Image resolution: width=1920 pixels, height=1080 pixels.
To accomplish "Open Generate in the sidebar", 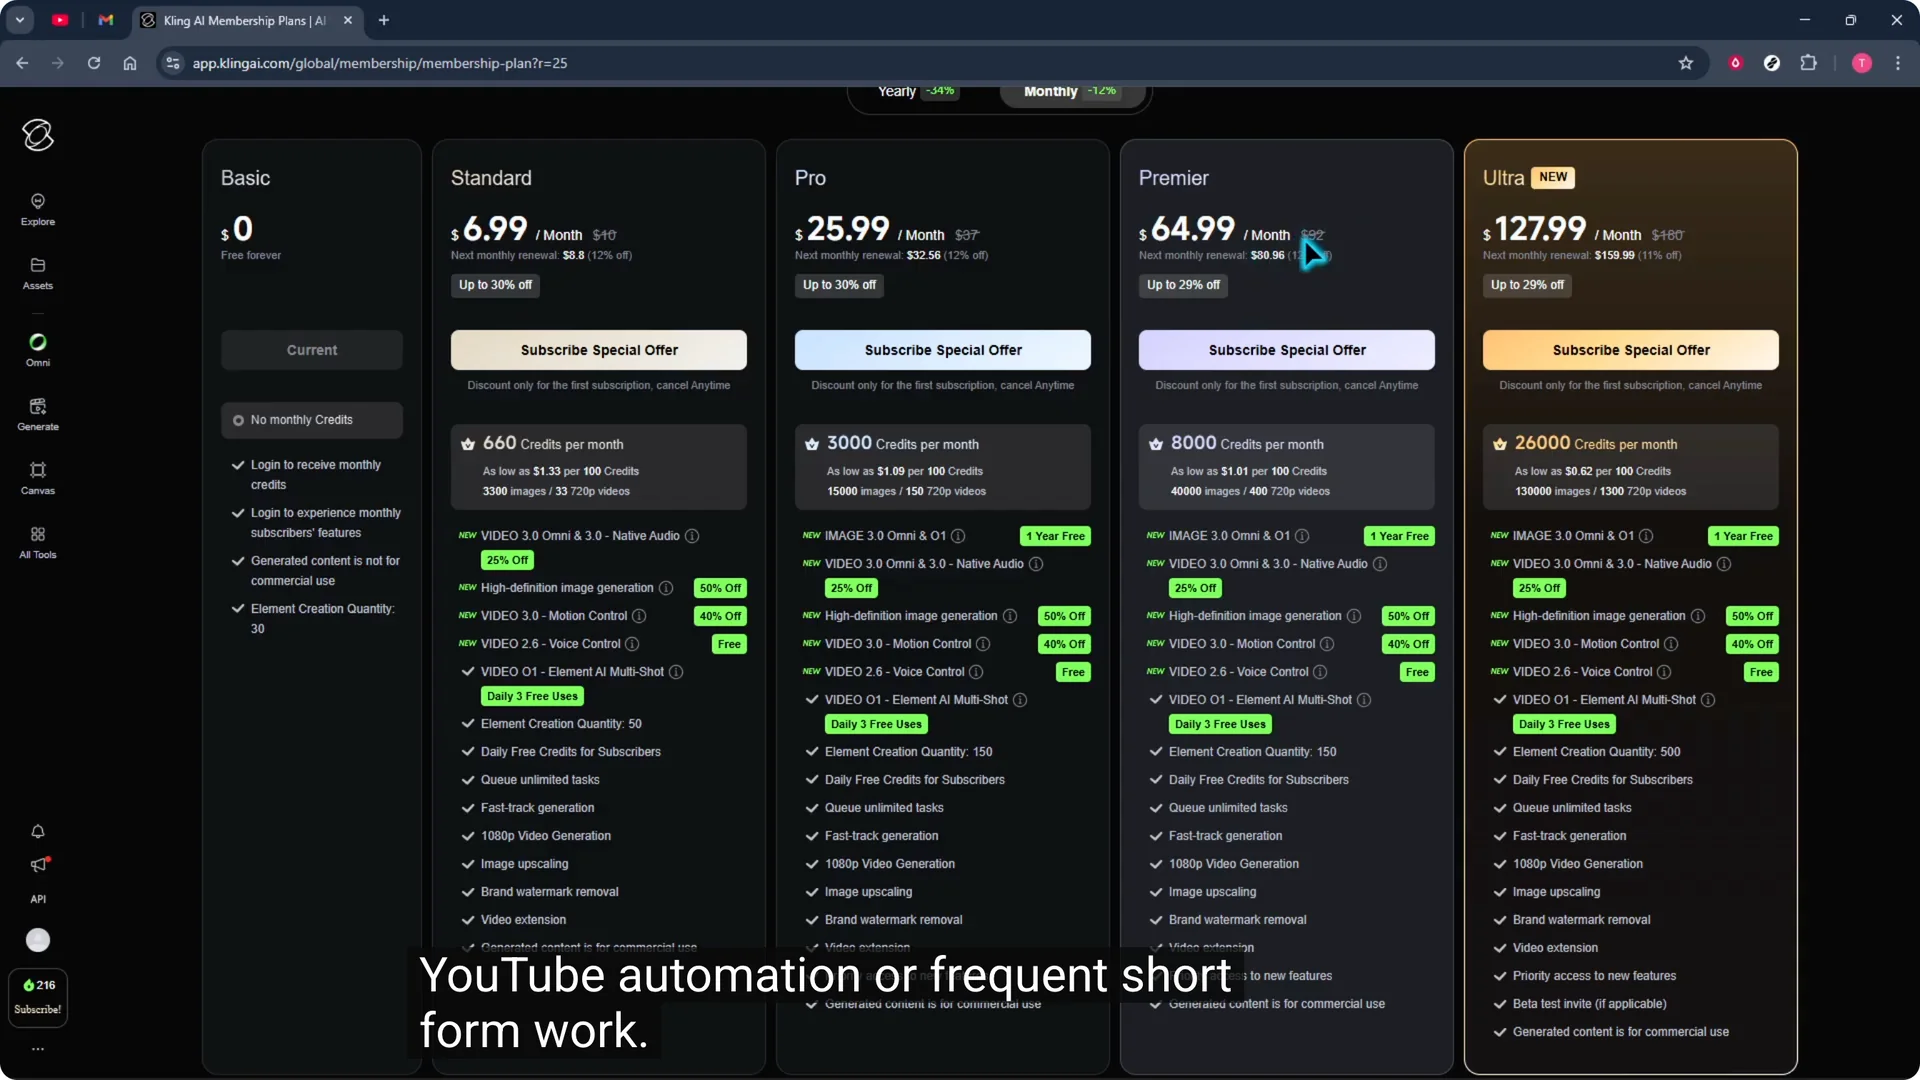I will (38, 415).
